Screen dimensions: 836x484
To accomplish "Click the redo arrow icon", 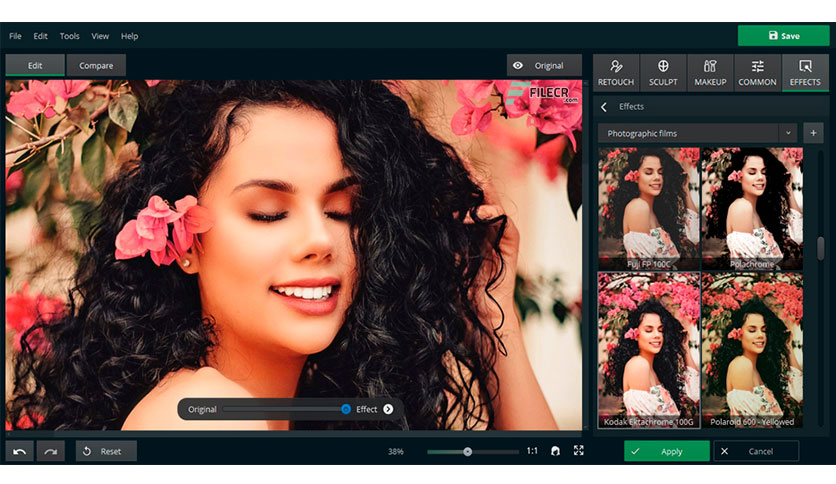I will tap(51, 451).
